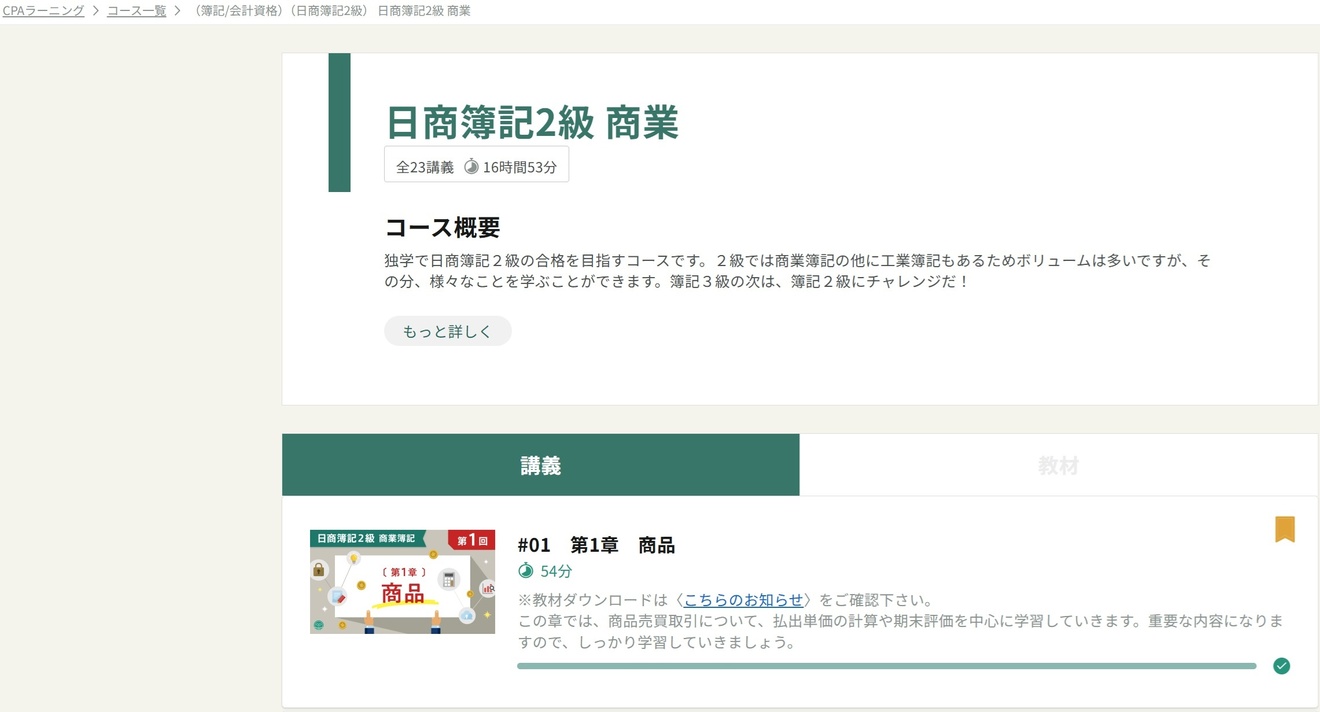Viewport: 1320px width, 712px height.
Task: Open lecture thumbnail 第1章 商品
Action: [402, 582]
